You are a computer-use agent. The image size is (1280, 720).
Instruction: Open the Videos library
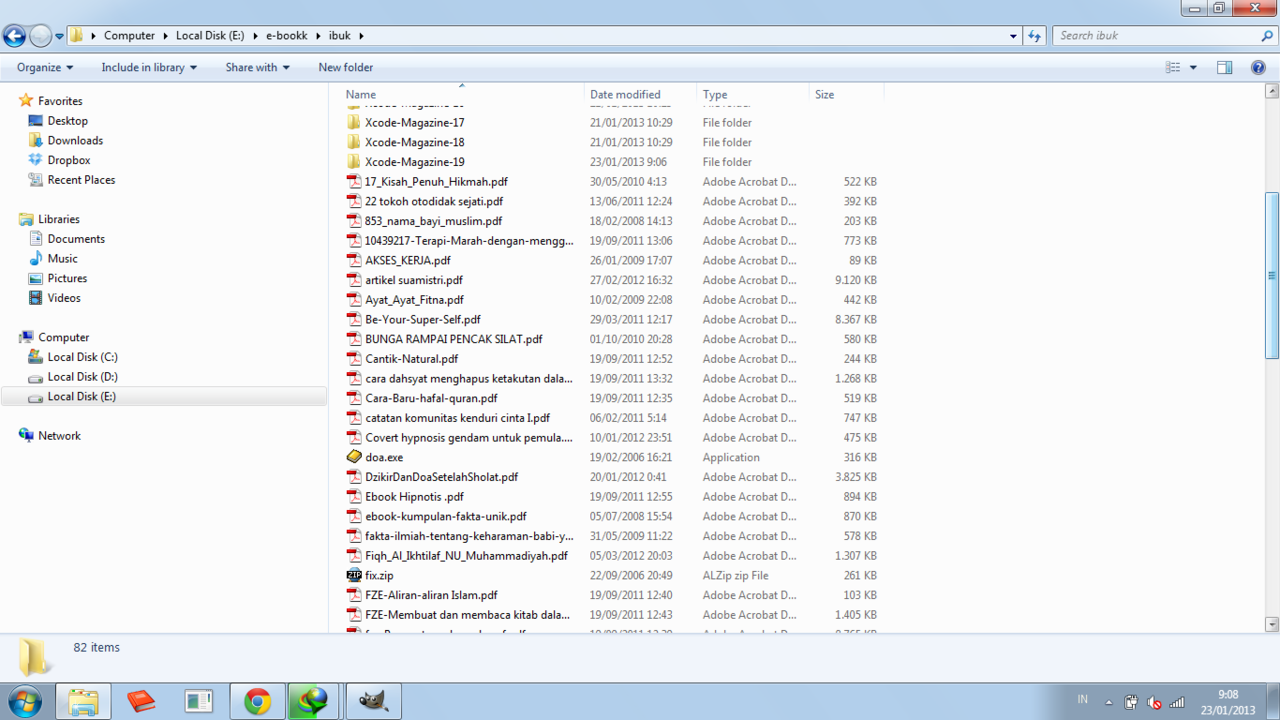(x=64, y=298)
